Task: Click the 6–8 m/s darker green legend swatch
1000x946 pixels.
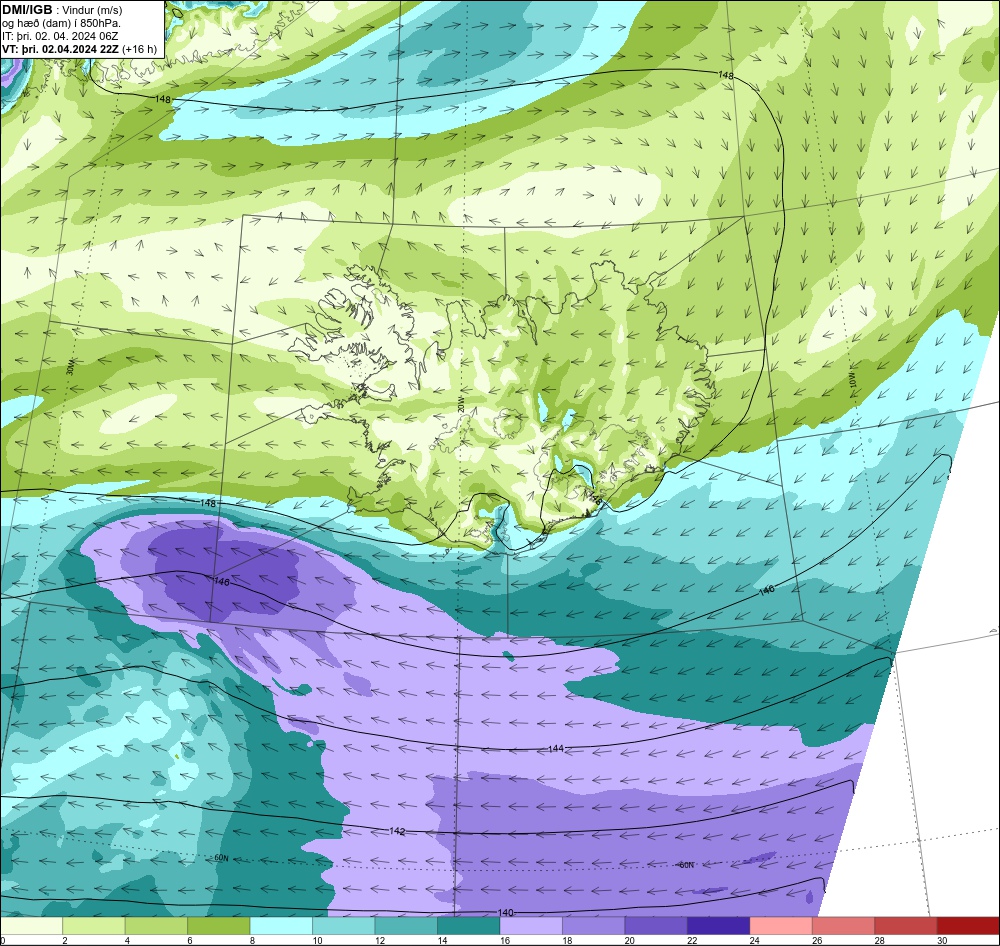Action: (x=219, y=926)
